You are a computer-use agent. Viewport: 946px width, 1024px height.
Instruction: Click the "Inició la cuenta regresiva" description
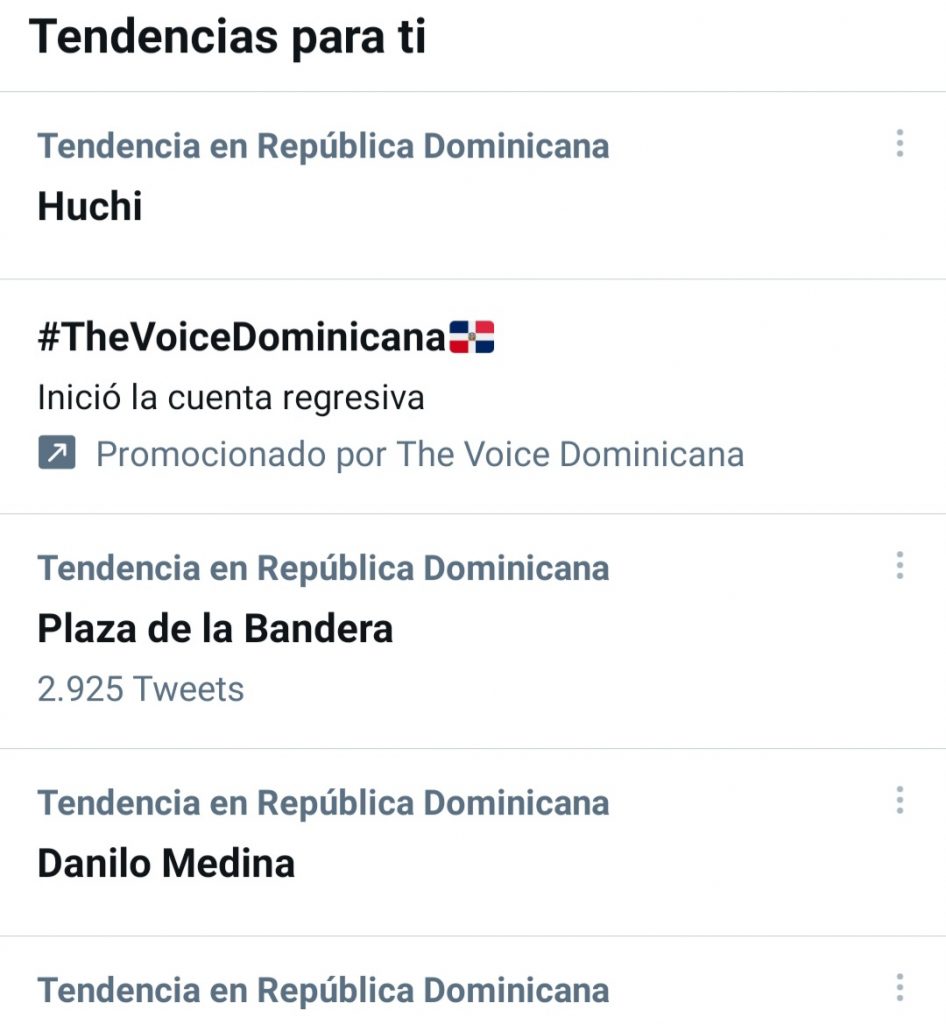(231, 398)
